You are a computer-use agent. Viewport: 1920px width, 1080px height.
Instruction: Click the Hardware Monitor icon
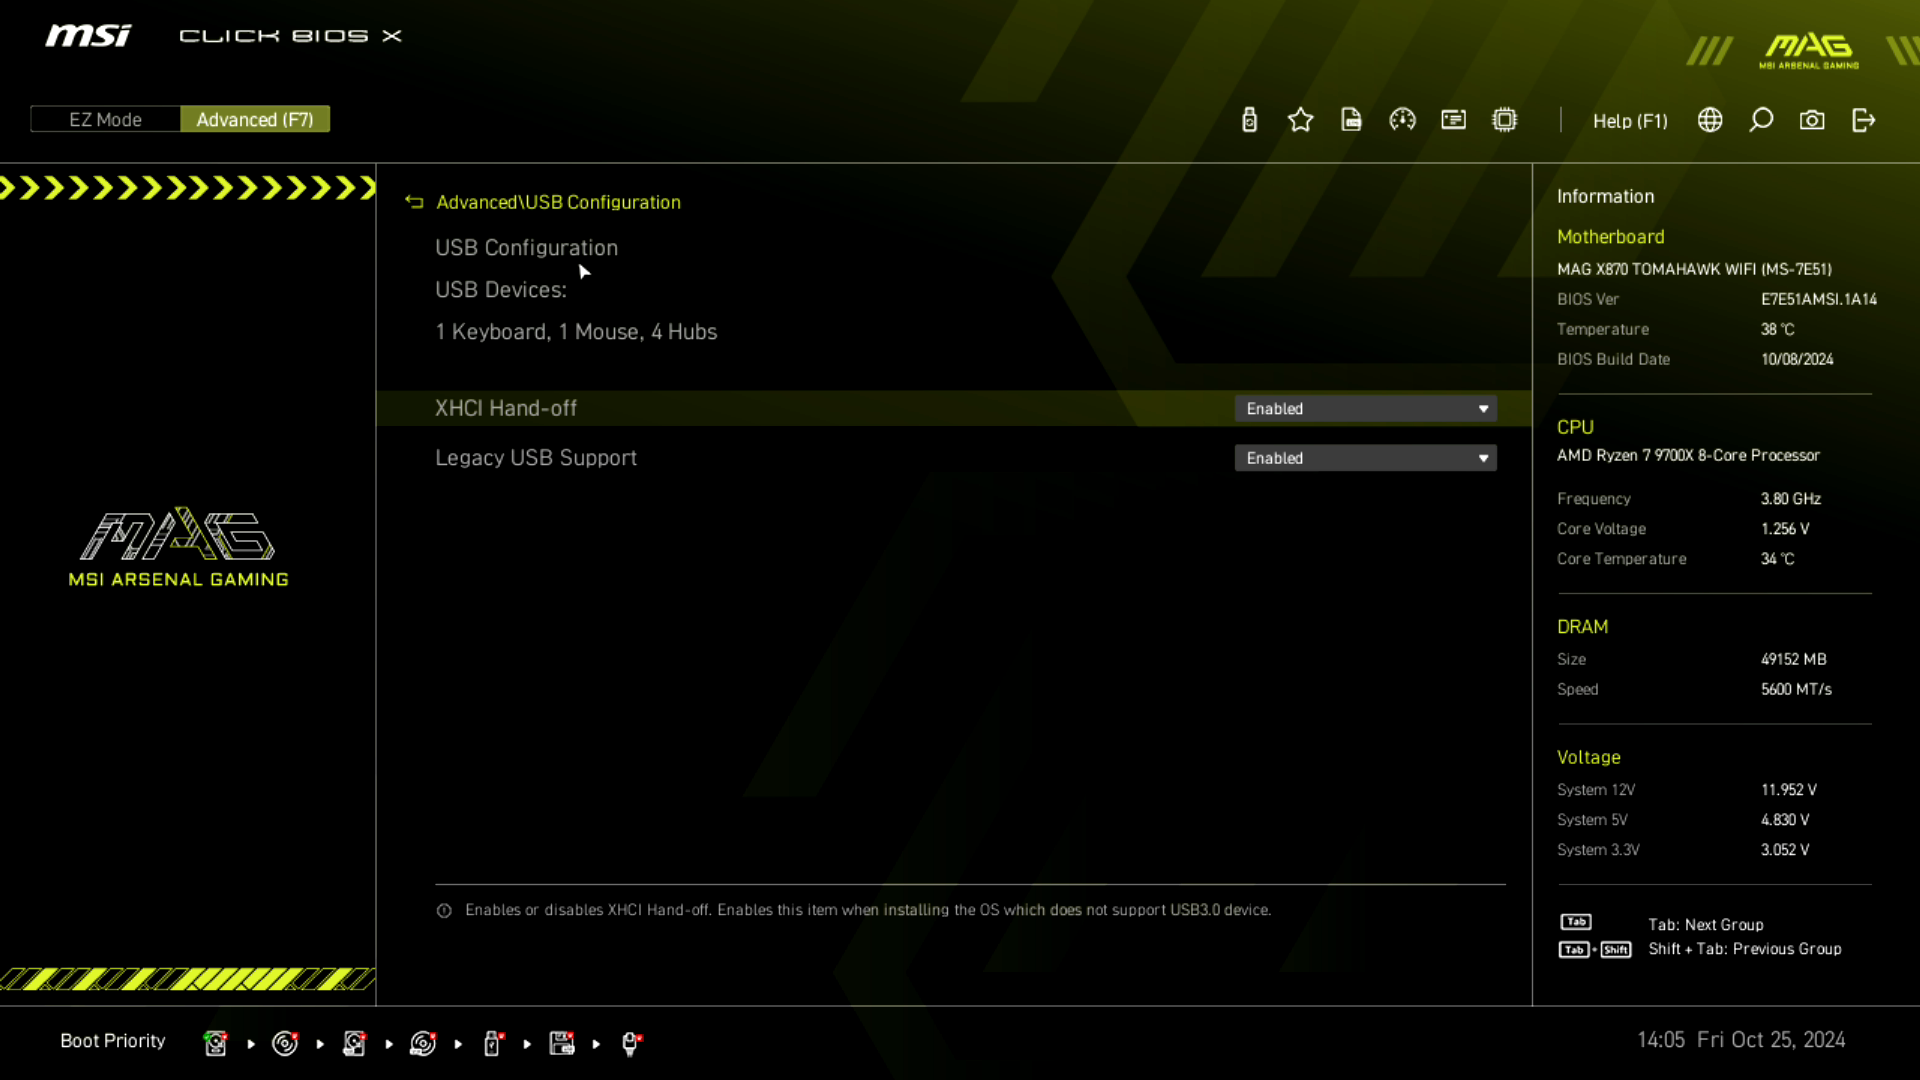(x=1402, y=120)
